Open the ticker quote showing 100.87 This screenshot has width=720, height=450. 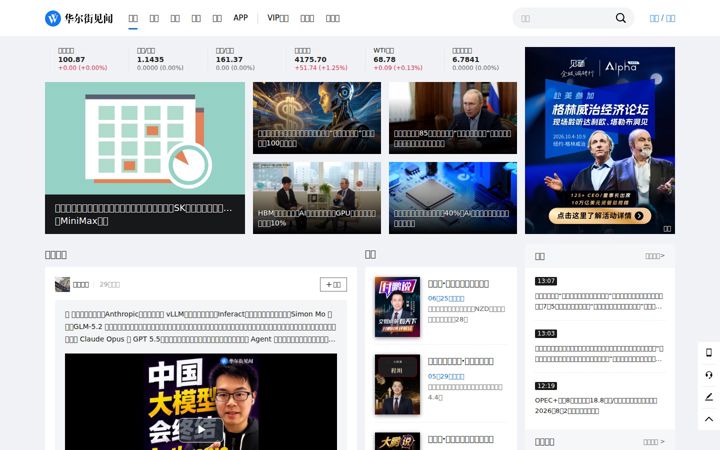tap(83, 59)
